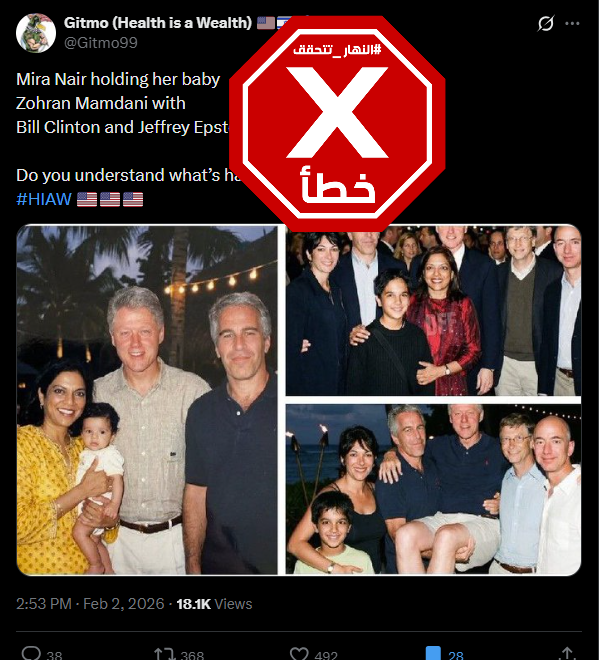Open the top-right group photo thumbnail

433,310
